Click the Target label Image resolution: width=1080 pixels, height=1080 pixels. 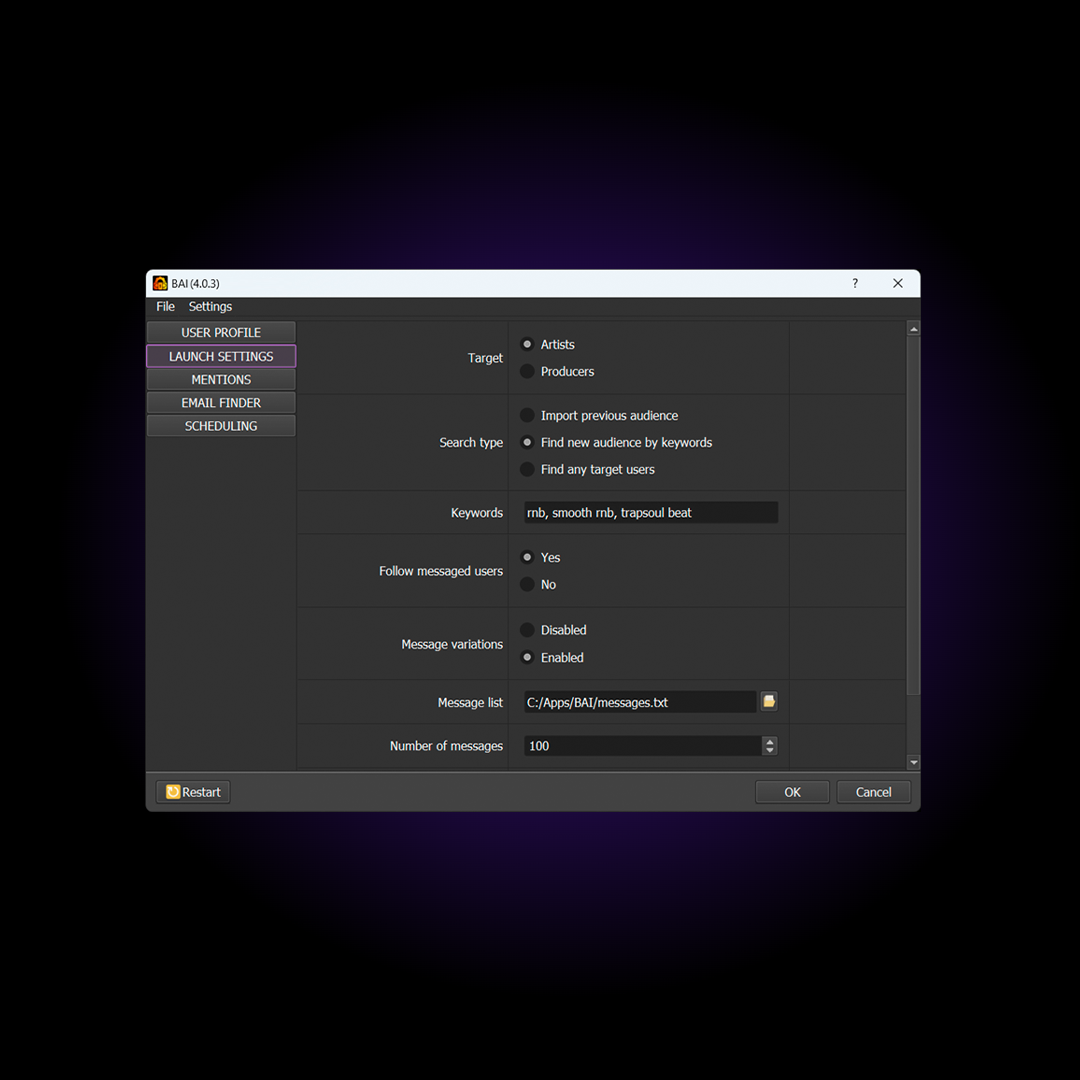(485, 357)
